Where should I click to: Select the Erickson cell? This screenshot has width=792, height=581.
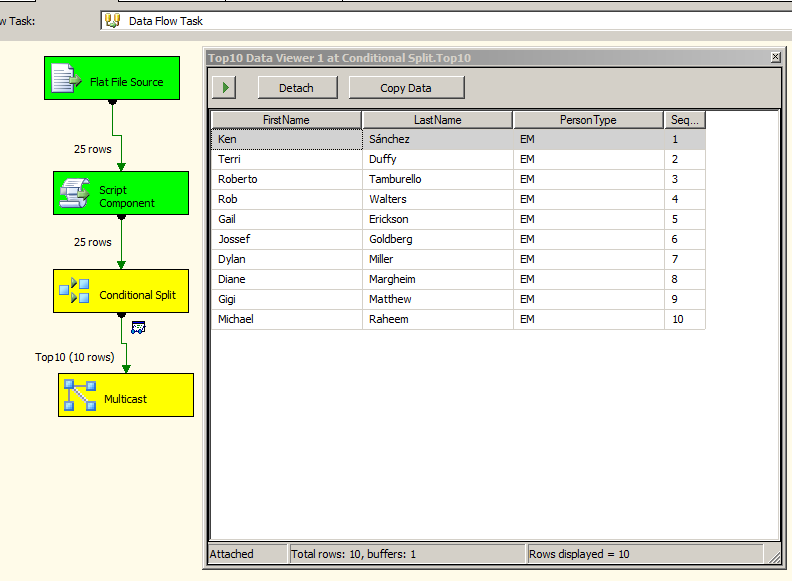pos(437,219)
